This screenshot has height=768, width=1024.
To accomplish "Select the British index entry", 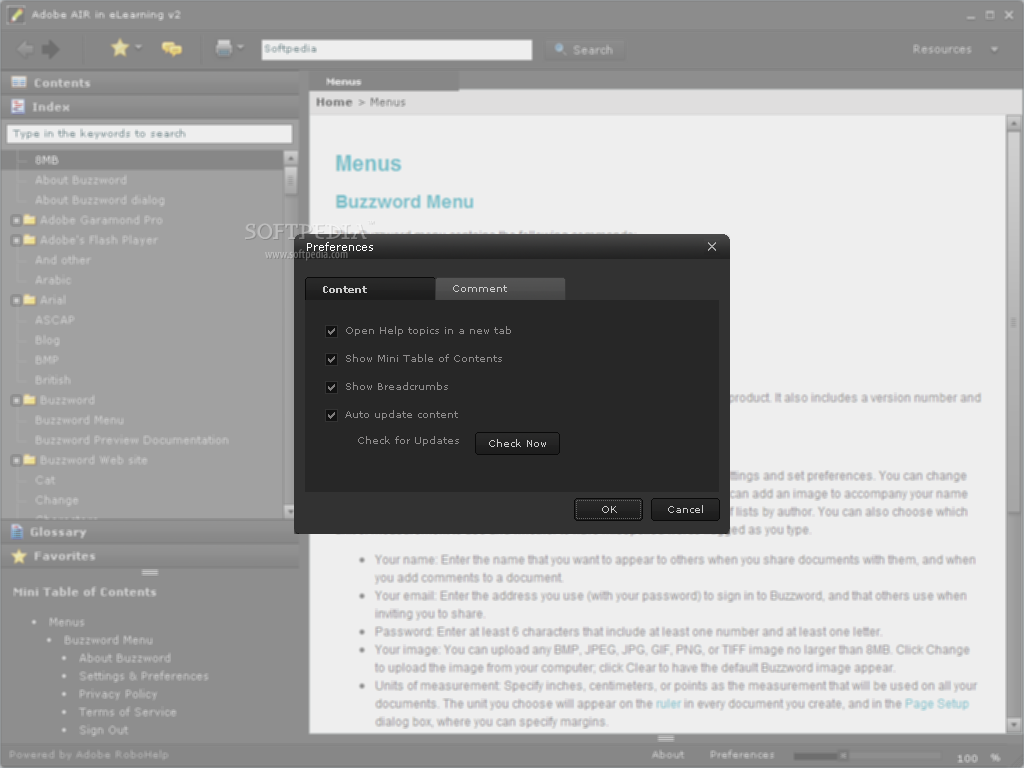I will click(x=53, y=380).
